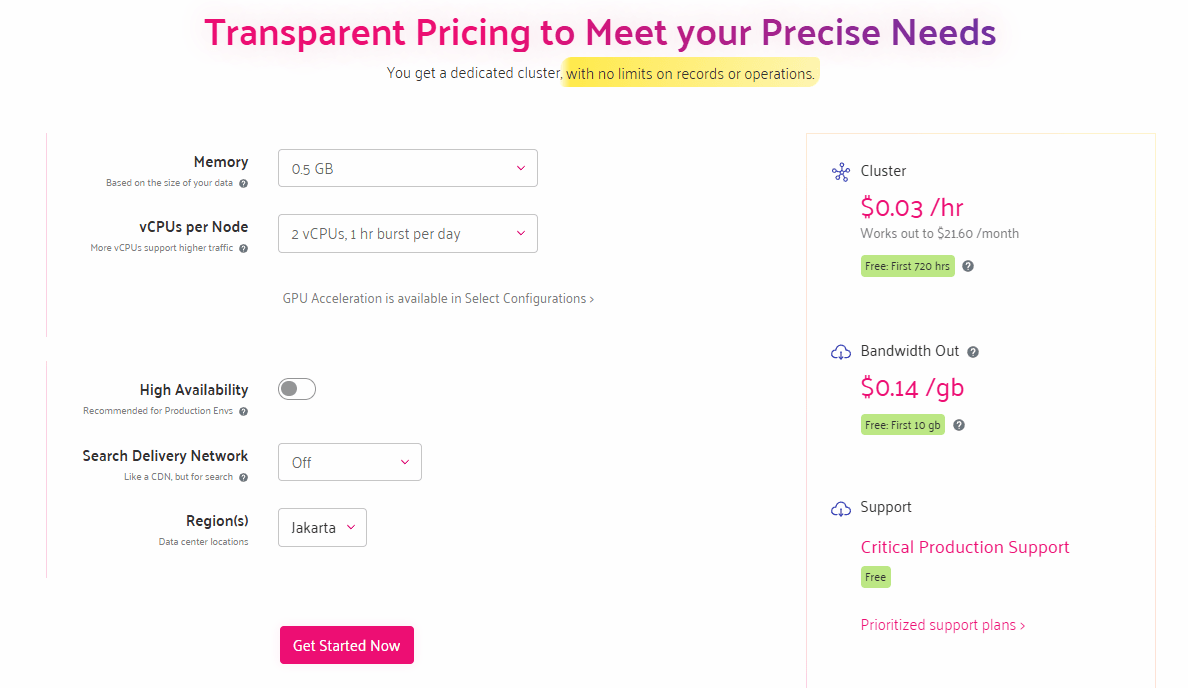Click question mark beside Free First 10 gb
The height and width of the screenshot is (688, 1188).
(x=958, y=424)
